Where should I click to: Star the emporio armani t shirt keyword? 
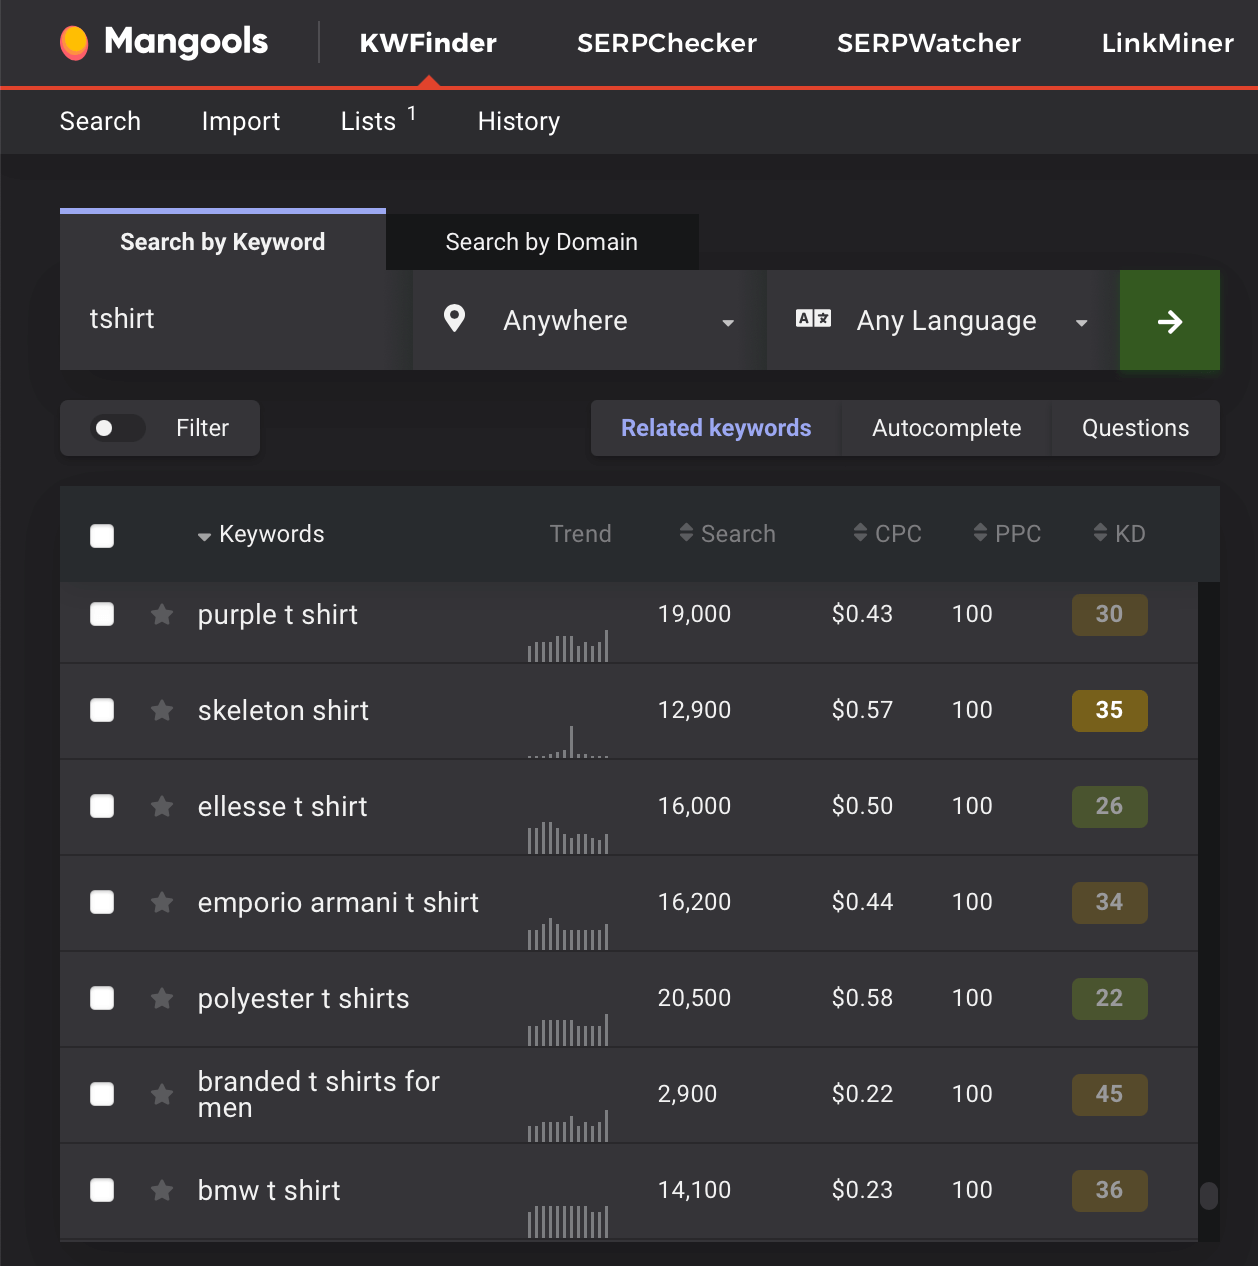(x=162, y=902)
